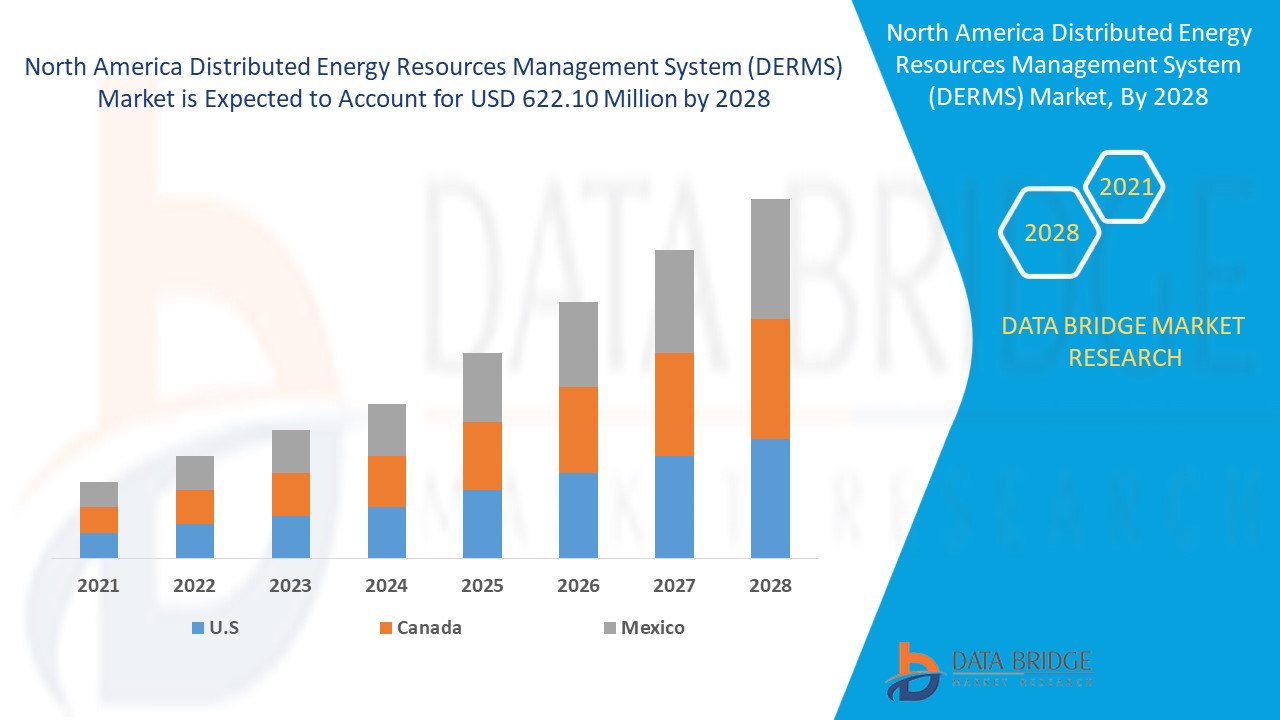Toggle the Mexico series via its legend entry
The image size is (1280, 720).
pos(652,628)
